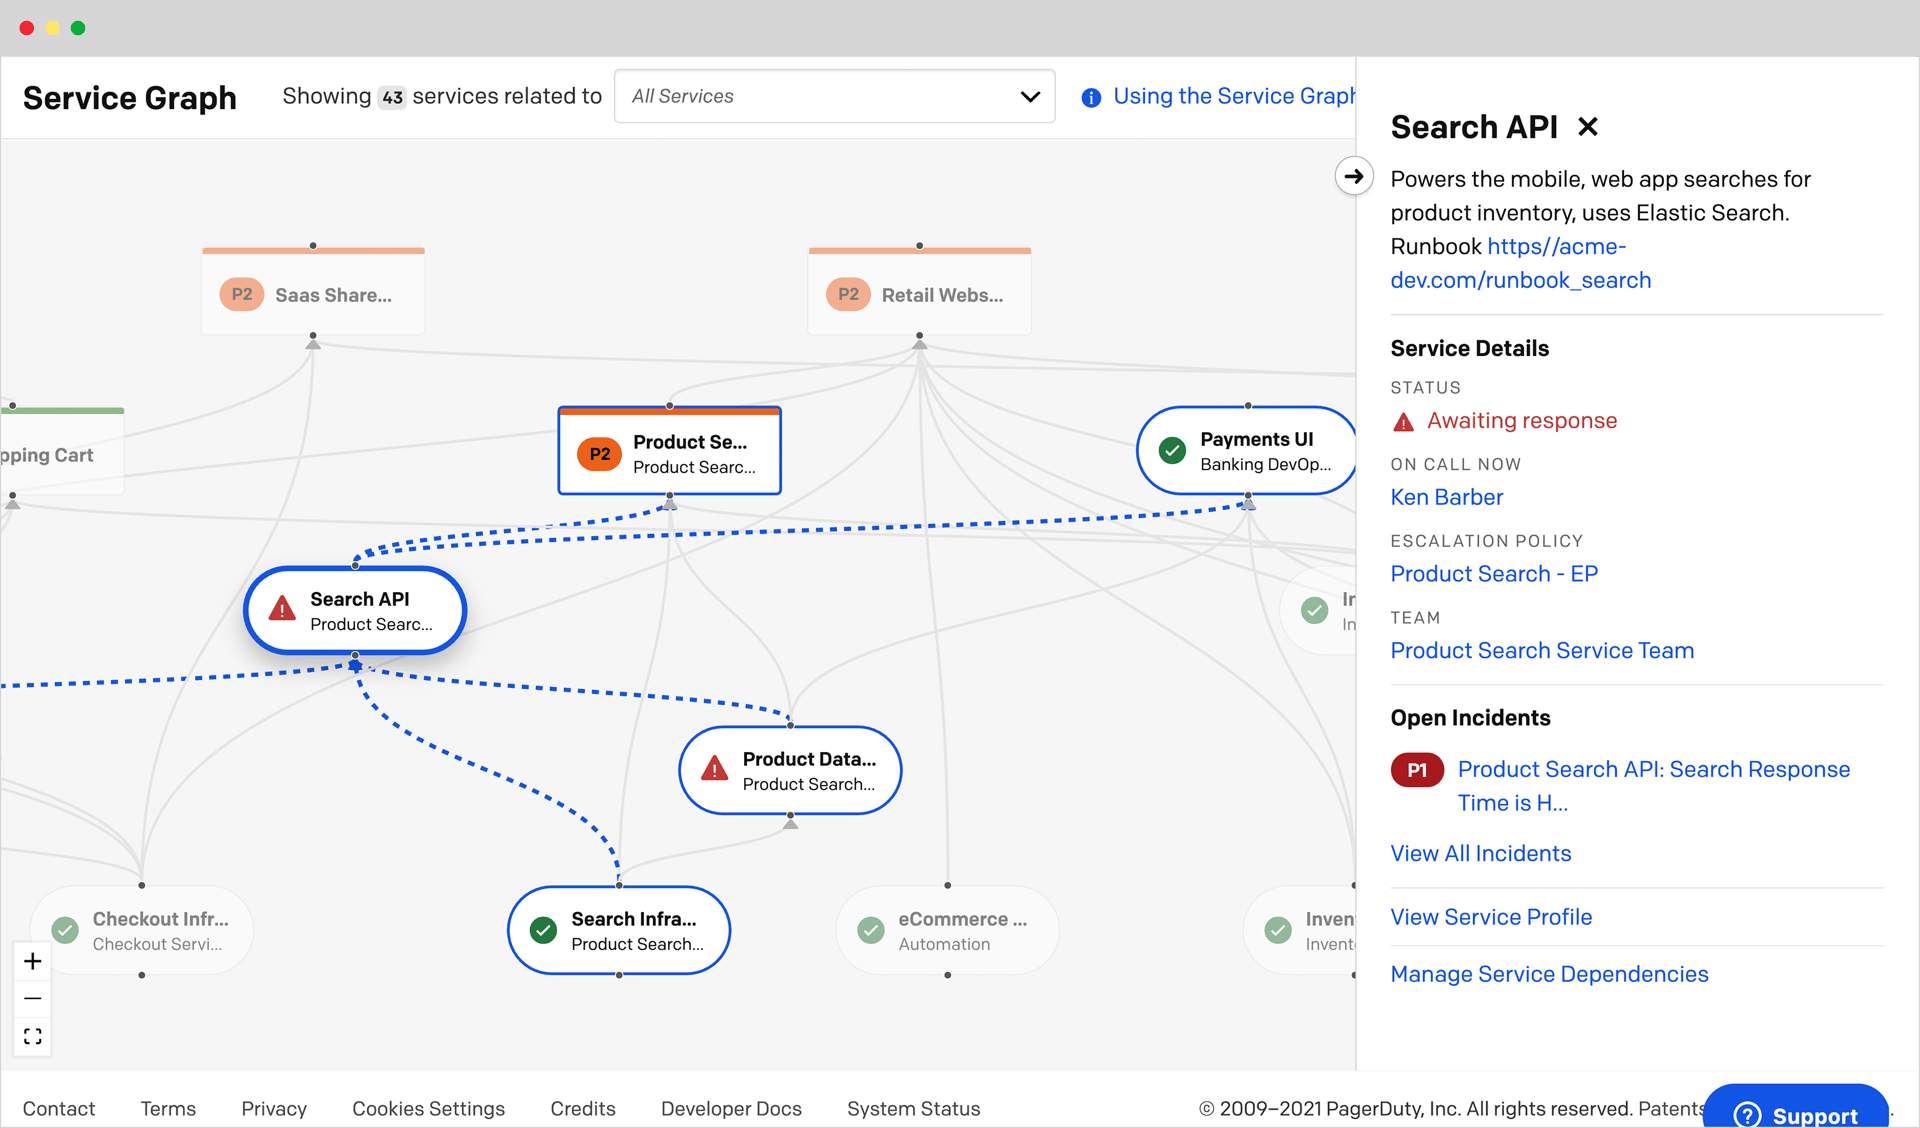Click the zoom in control on the graph
Screen dimensions: 1920x1128
pyautogui.click(x=32, y=961)
